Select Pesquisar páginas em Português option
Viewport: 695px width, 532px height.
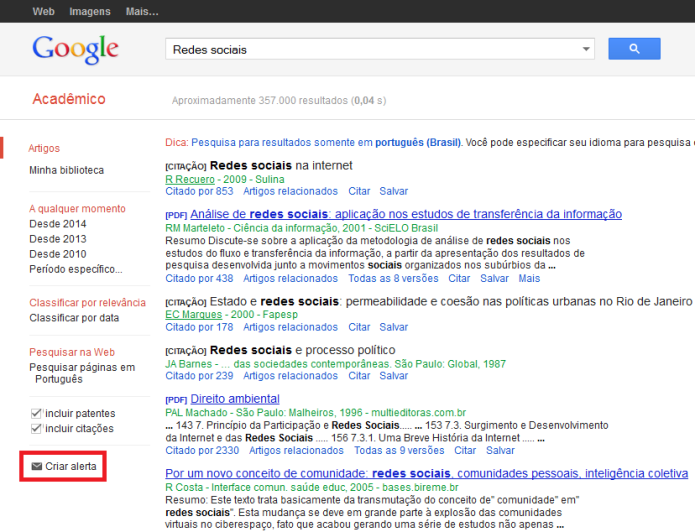pyautogui.click(x=82, y=373)
